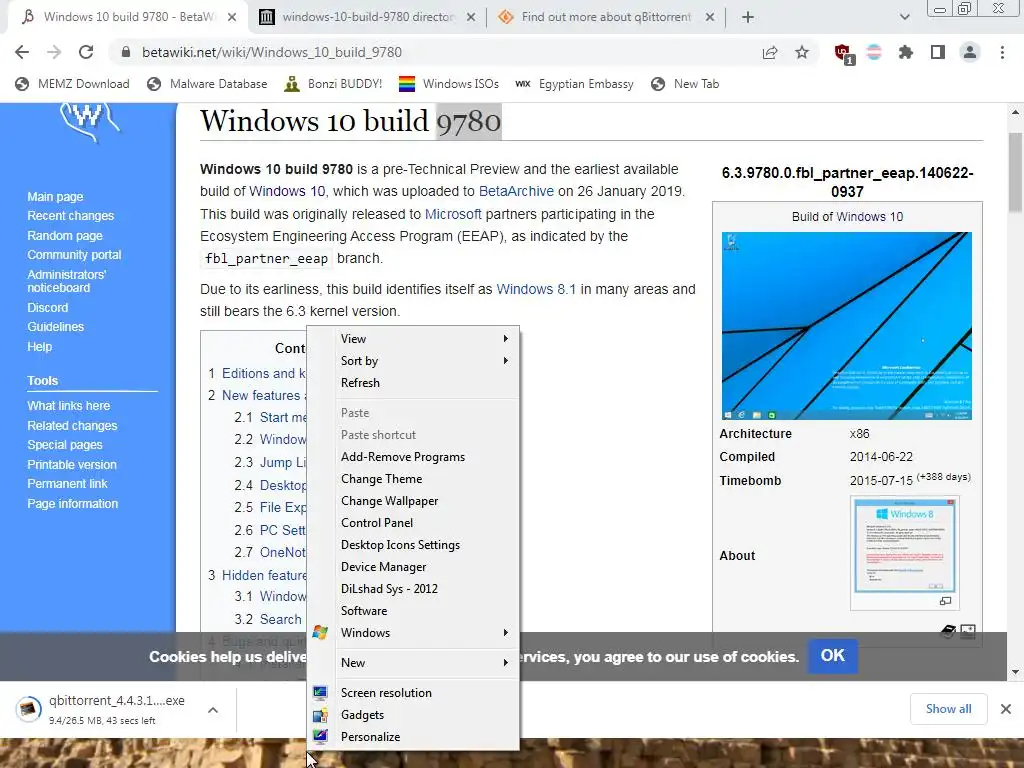Switch to windows-10-build-9780 directory tab
The width and height of the screenshot is (1024, 768).
pyautogui.click(x=368, y=17)
